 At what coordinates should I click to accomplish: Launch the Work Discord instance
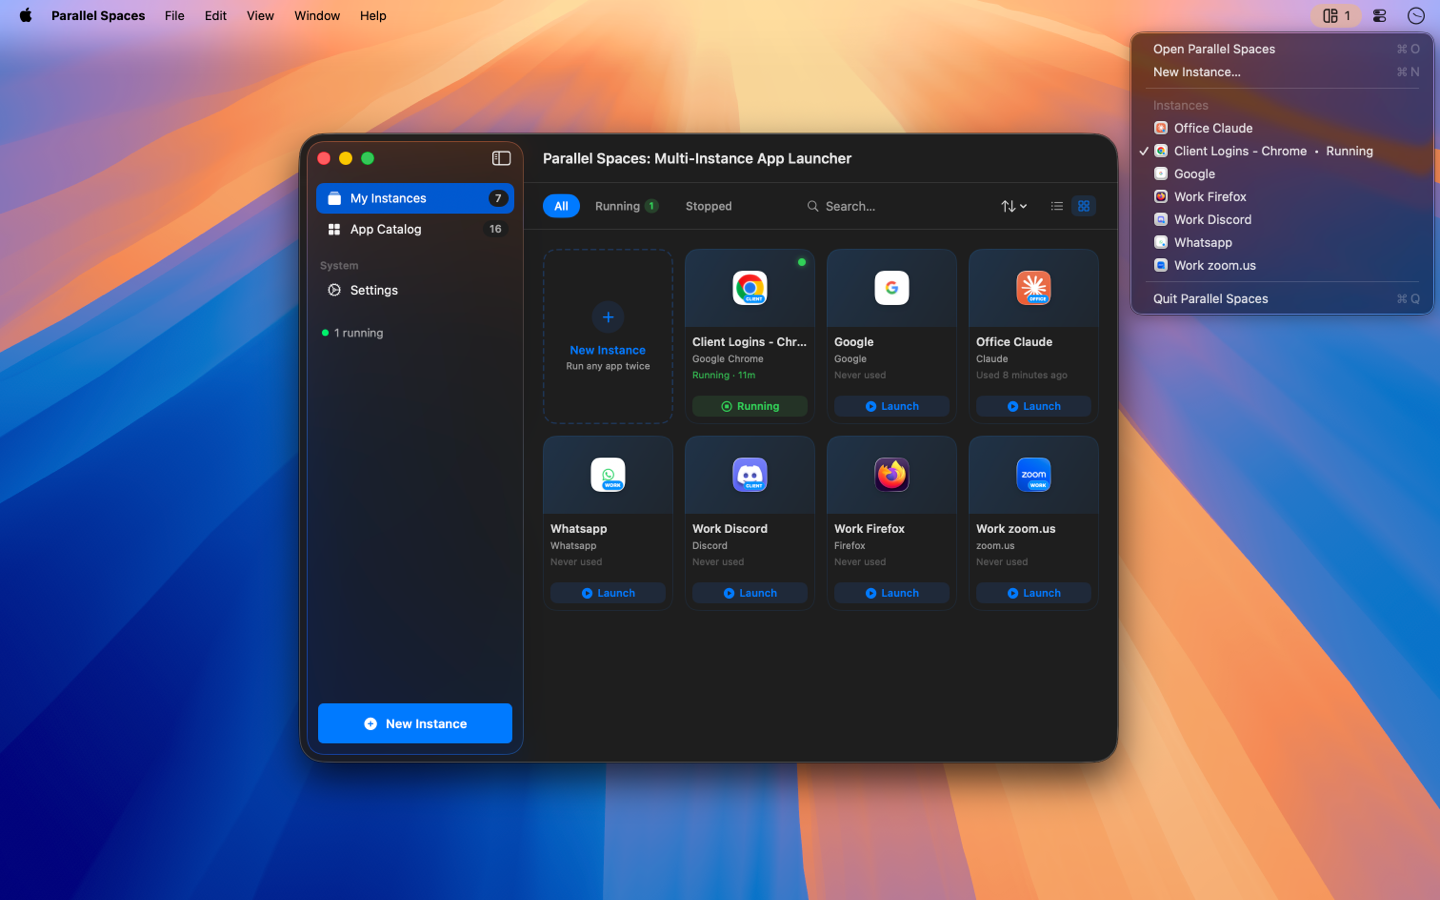750,593
